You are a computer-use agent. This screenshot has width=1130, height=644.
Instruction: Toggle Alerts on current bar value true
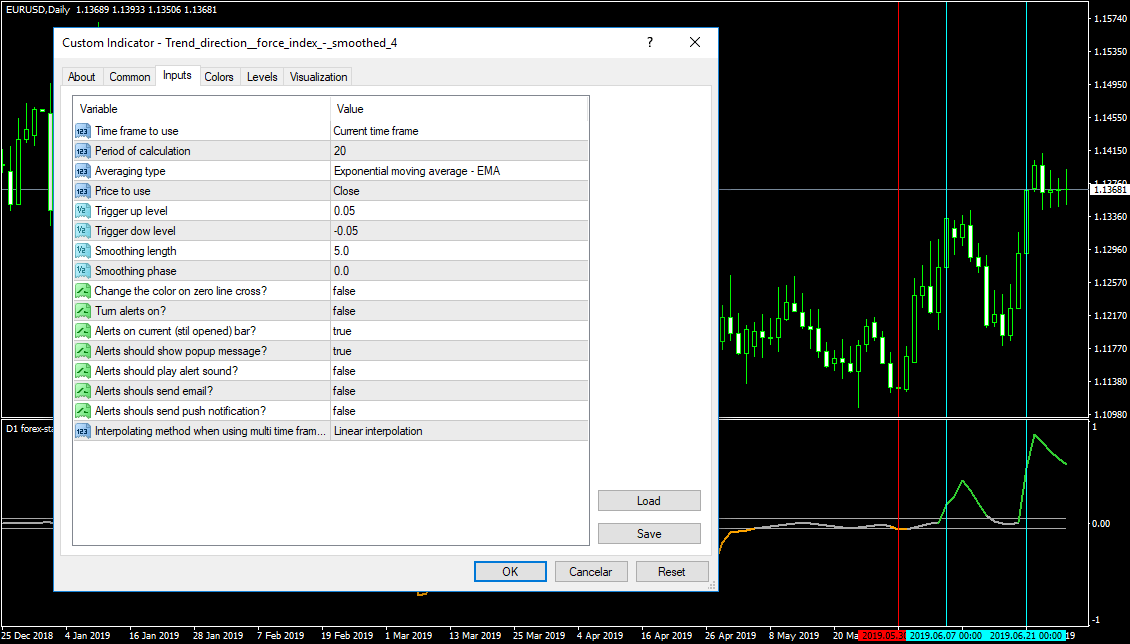tap(459, 331)
